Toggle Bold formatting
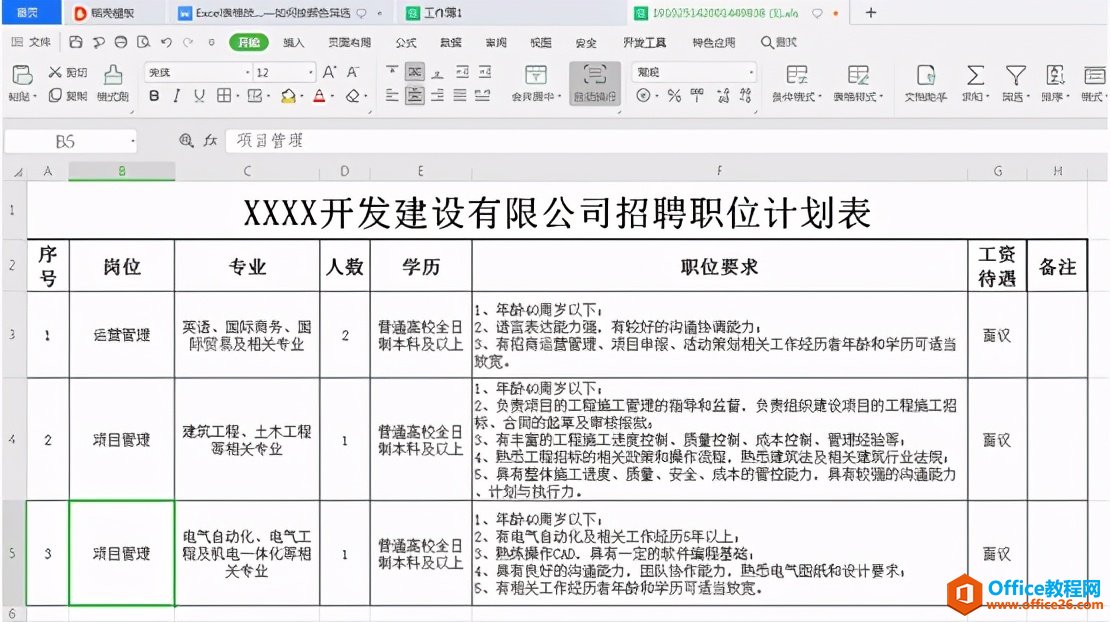 click(x=154, y=96)
